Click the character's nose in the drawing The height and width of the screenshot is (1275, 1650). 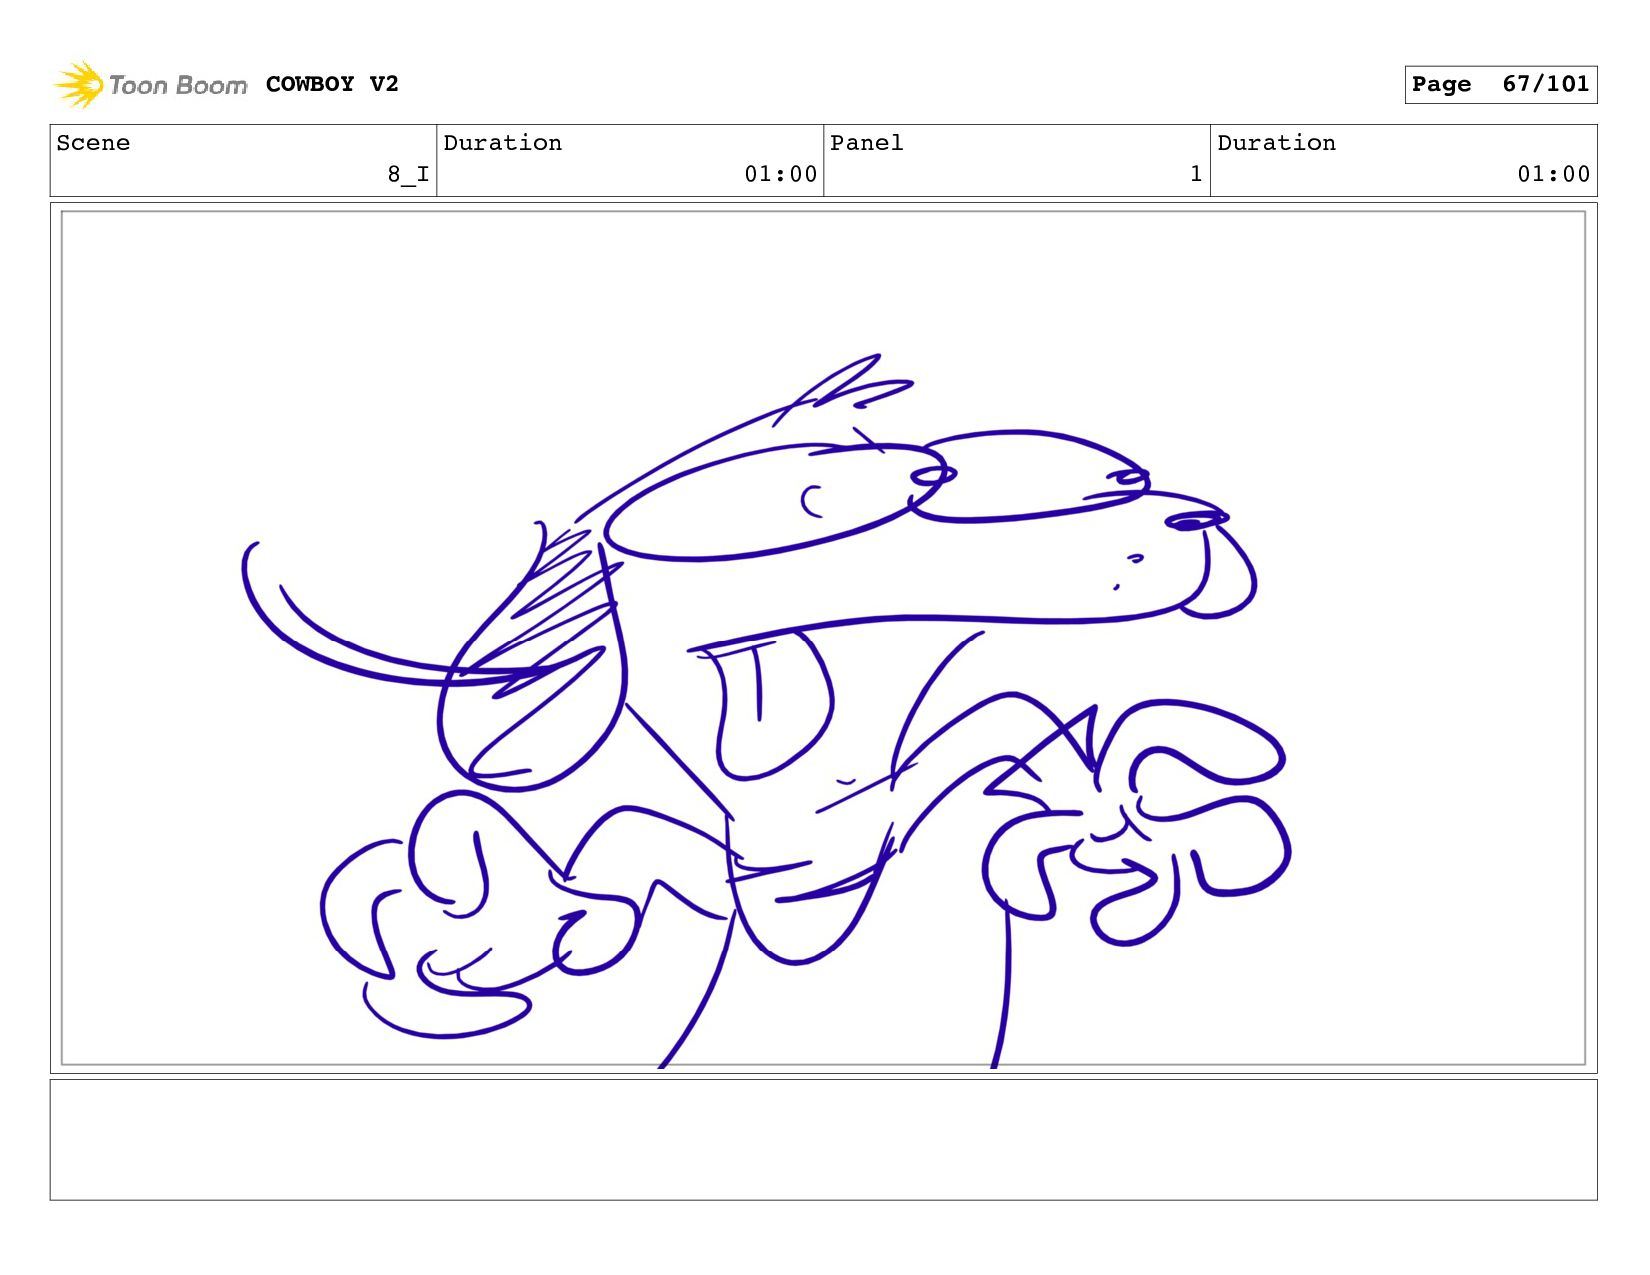click(x=1192, y=521)
